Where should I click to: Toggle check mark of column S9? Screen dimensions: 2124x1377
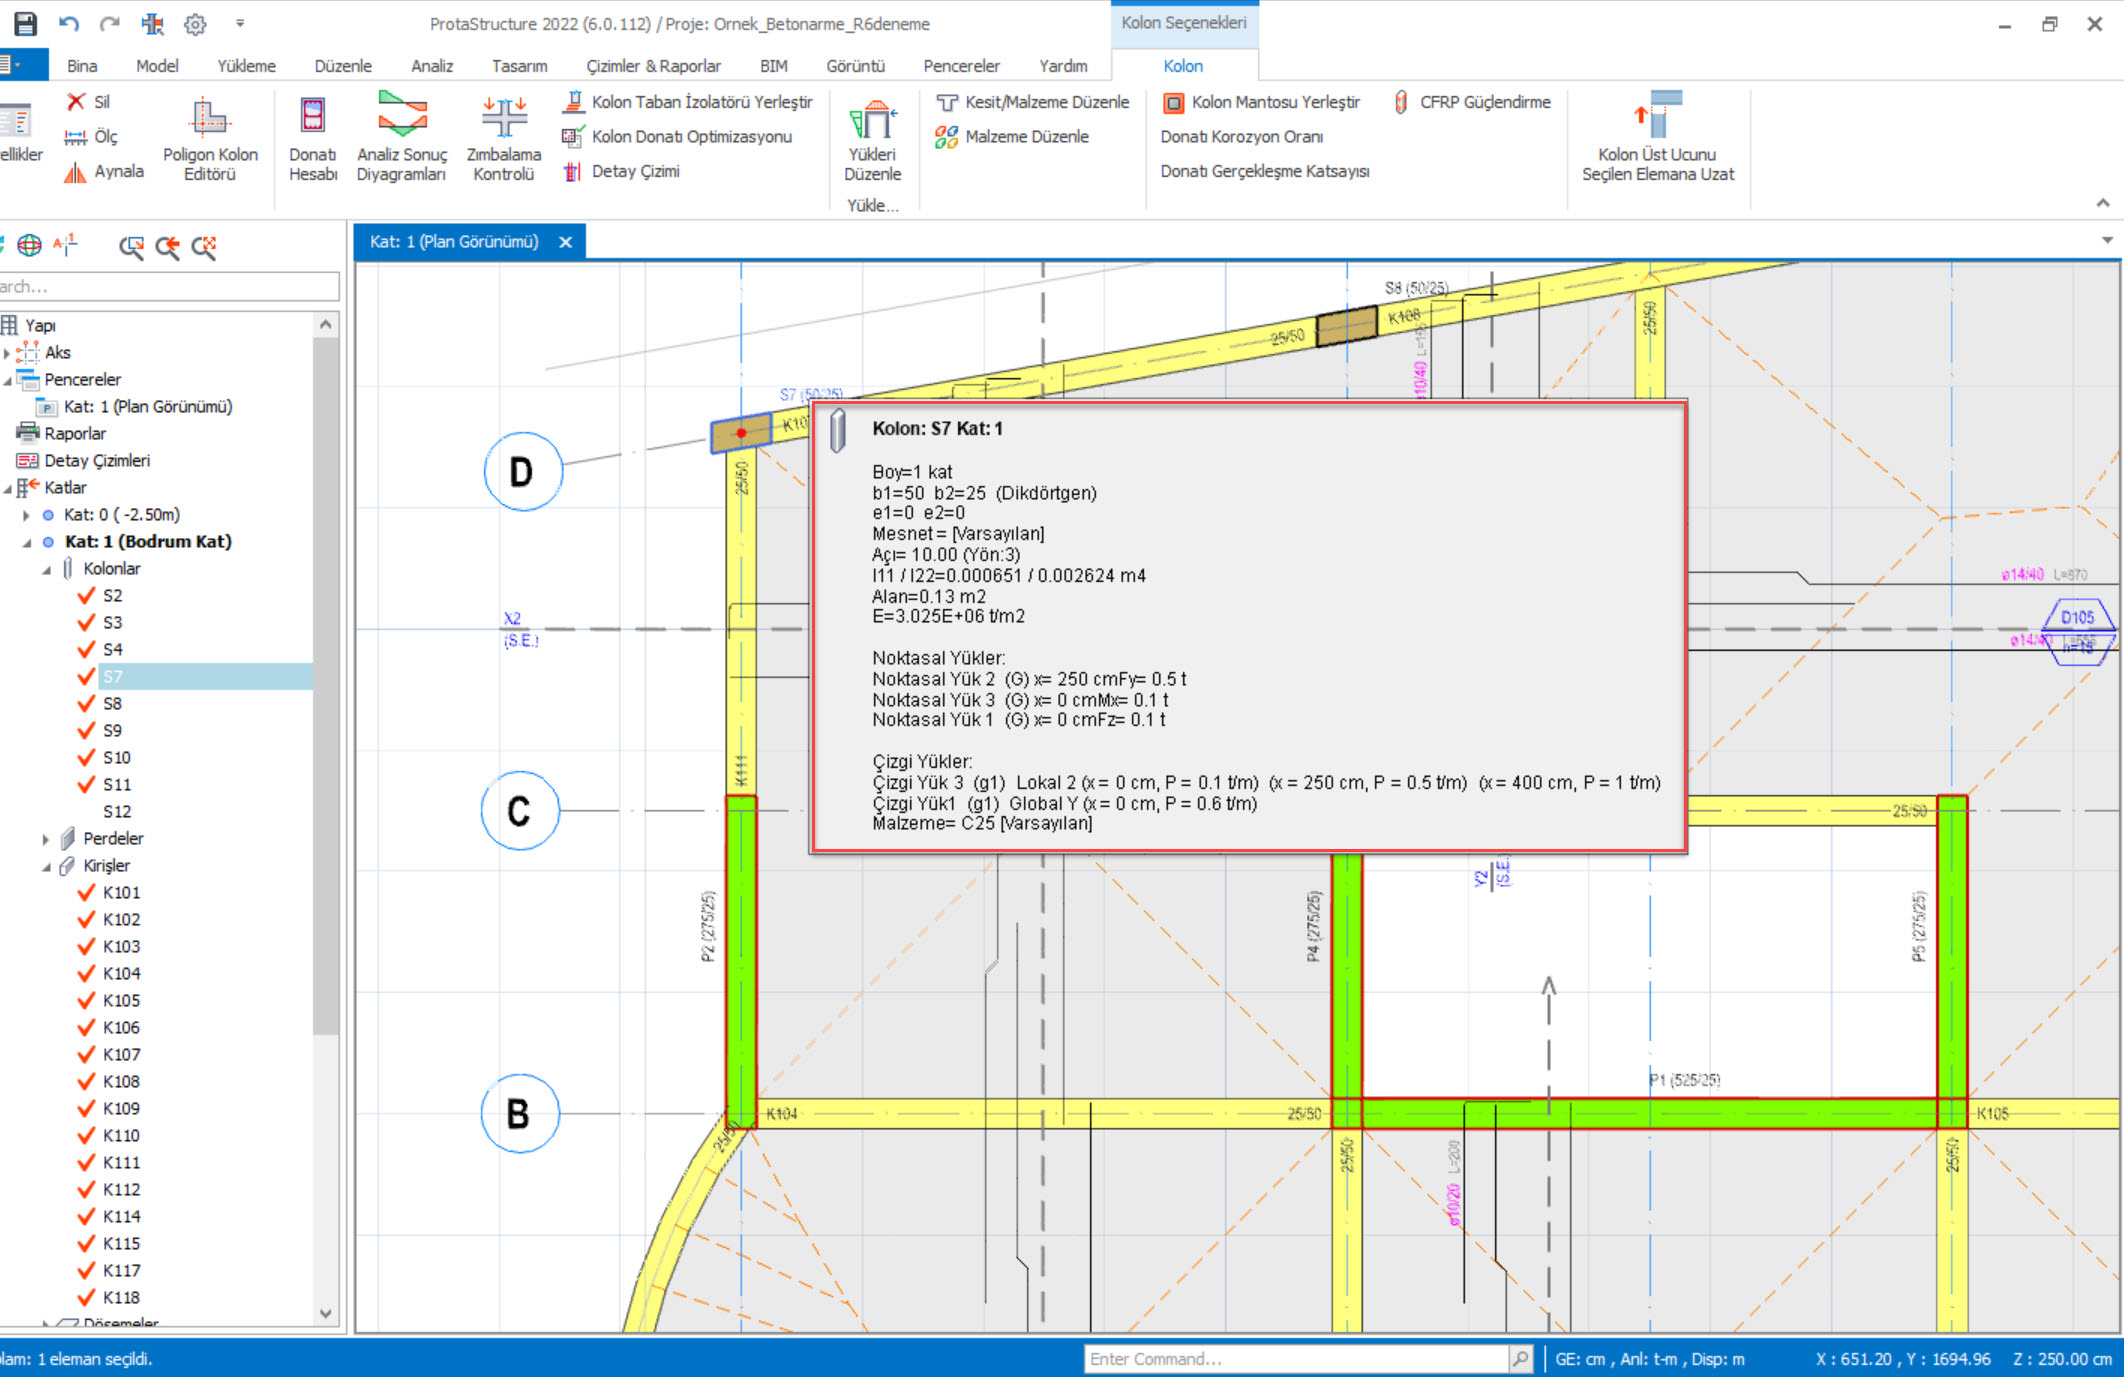[86, 730]
